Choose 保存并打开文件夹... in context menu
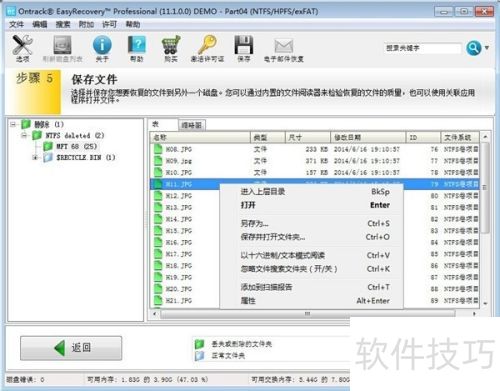 point(311,237)
